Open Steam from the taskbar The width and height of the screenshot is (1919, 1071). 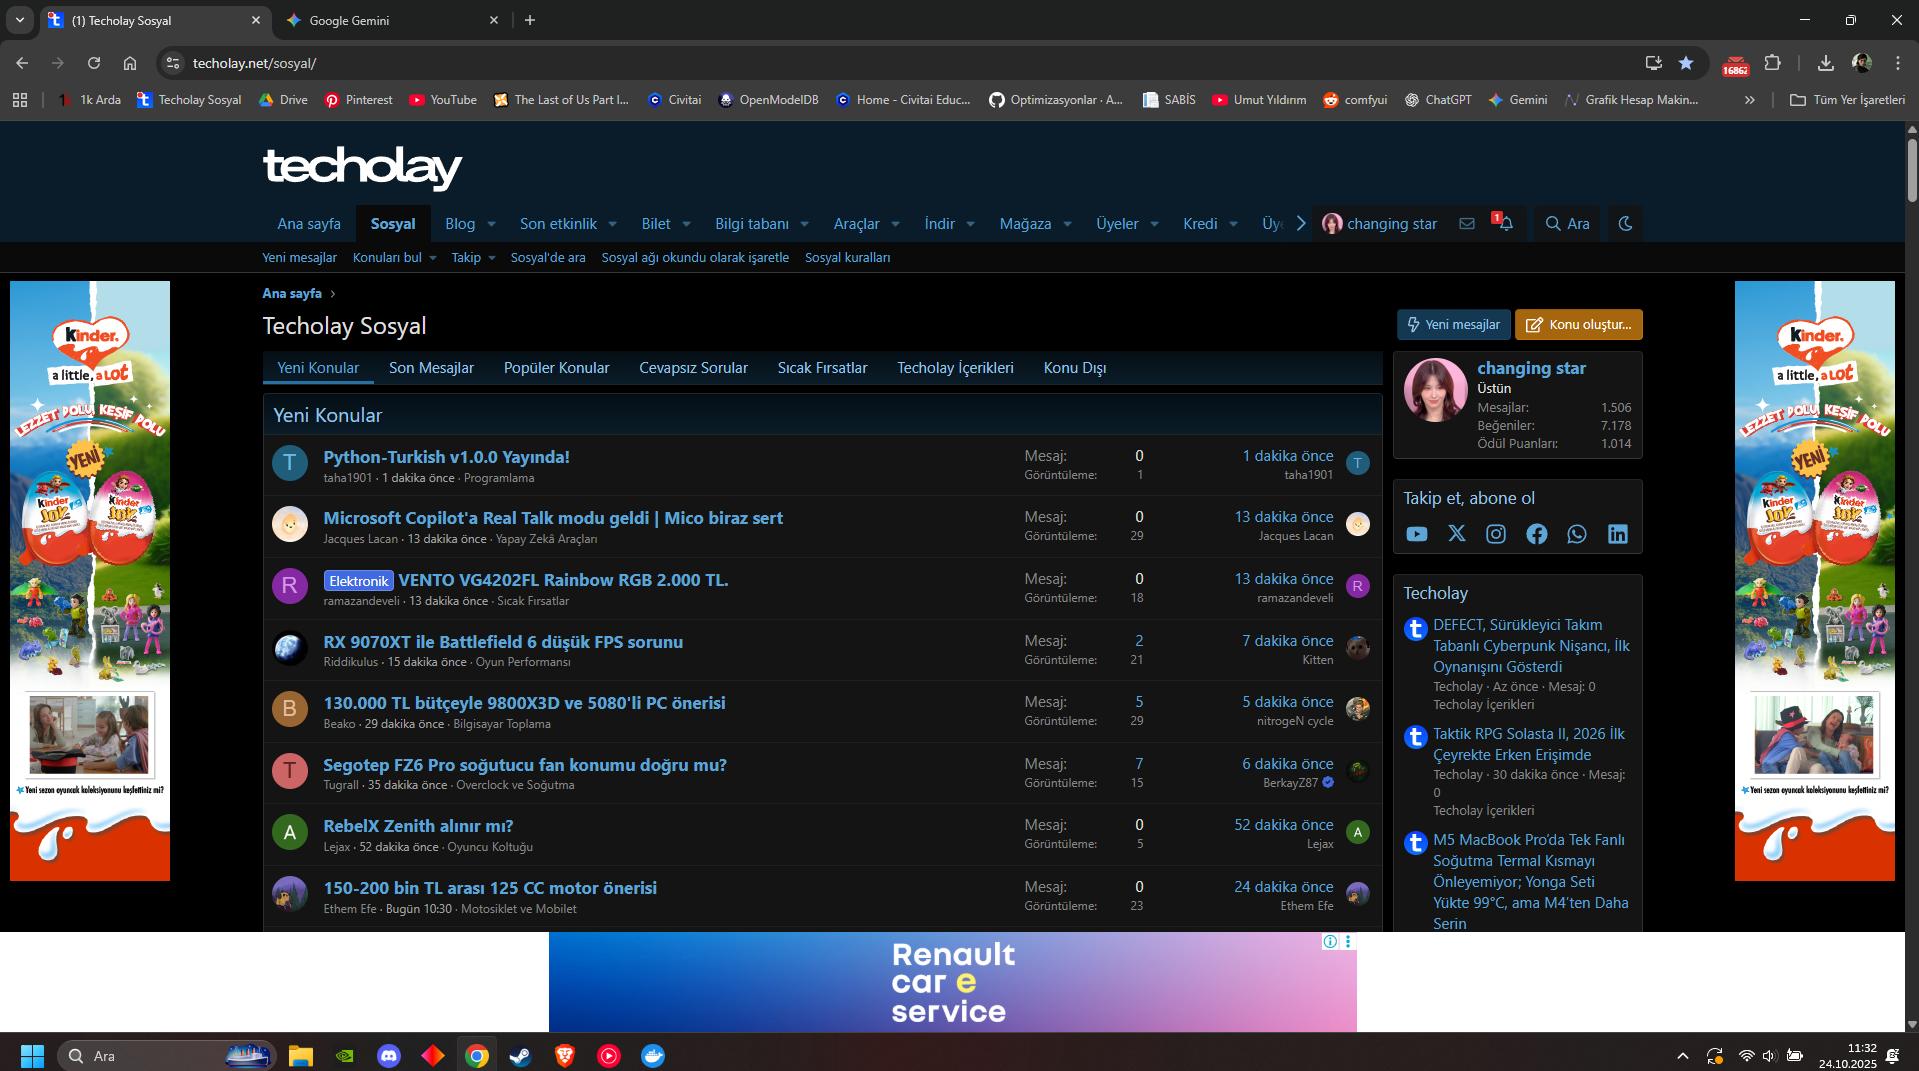click(x=521, y=1056)
